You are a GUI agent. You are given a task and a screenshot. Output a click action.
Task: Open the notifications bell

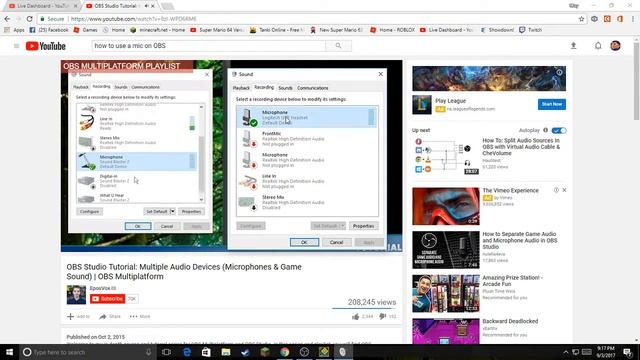coord(598,46)
